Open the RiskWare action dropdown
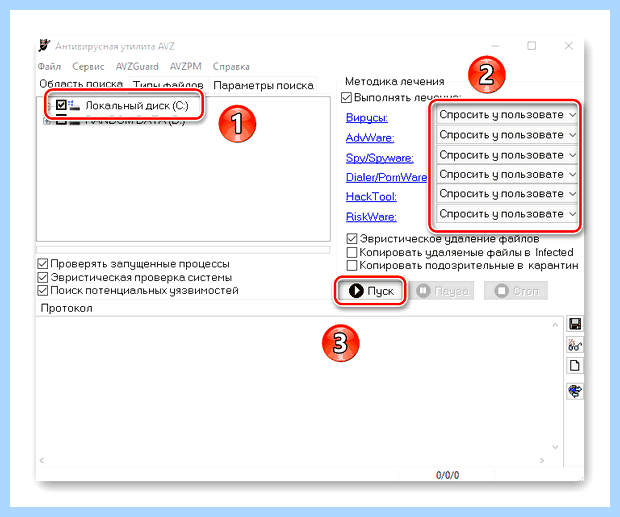The height and width of the screenshot is (517, 620). 507,214
